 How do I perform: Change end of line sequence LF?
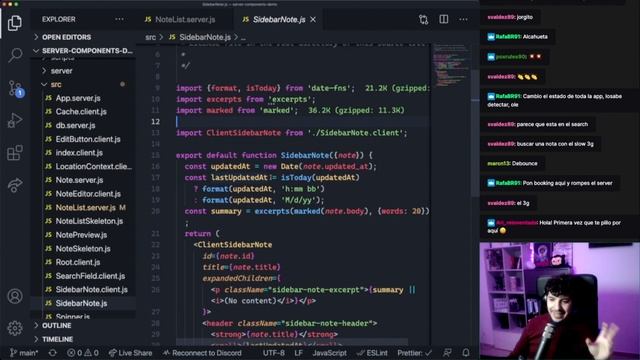(x=298, y=353)
